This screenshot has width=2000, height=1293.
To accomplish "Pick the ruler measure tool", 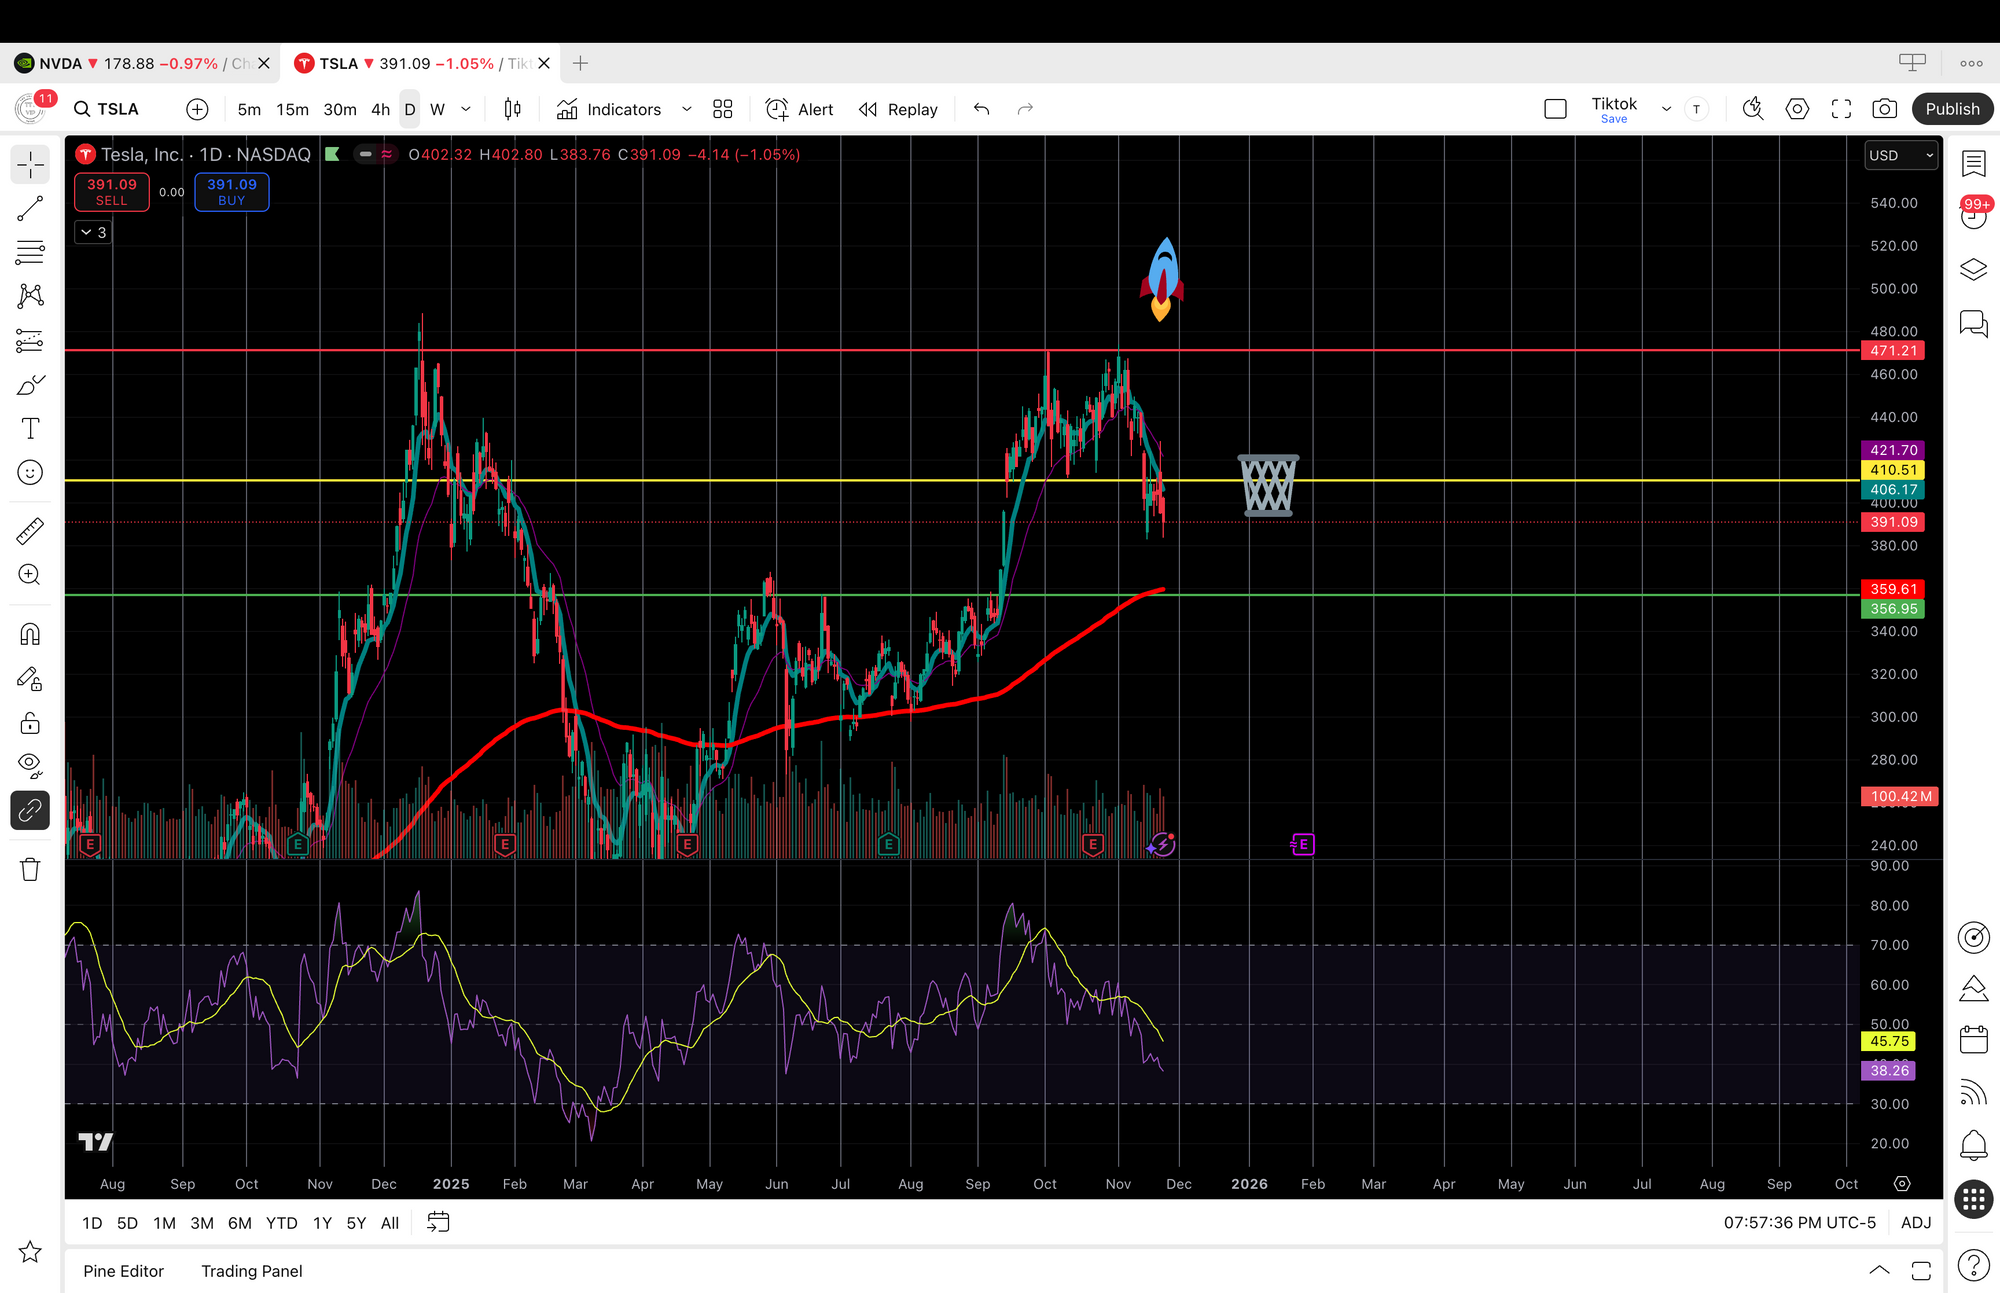I will [x=30, y=530].
